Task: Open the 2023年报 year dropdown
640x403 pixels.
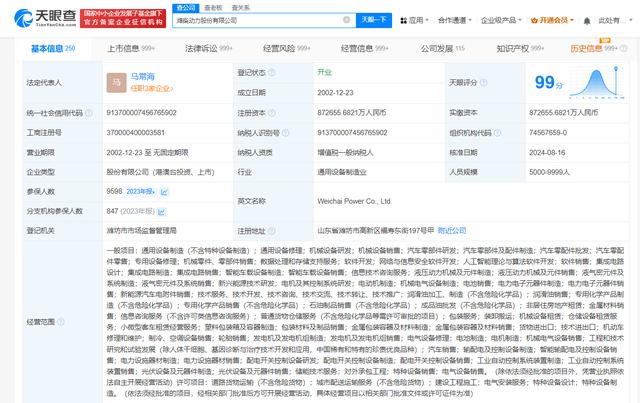Action: (141, 191)
